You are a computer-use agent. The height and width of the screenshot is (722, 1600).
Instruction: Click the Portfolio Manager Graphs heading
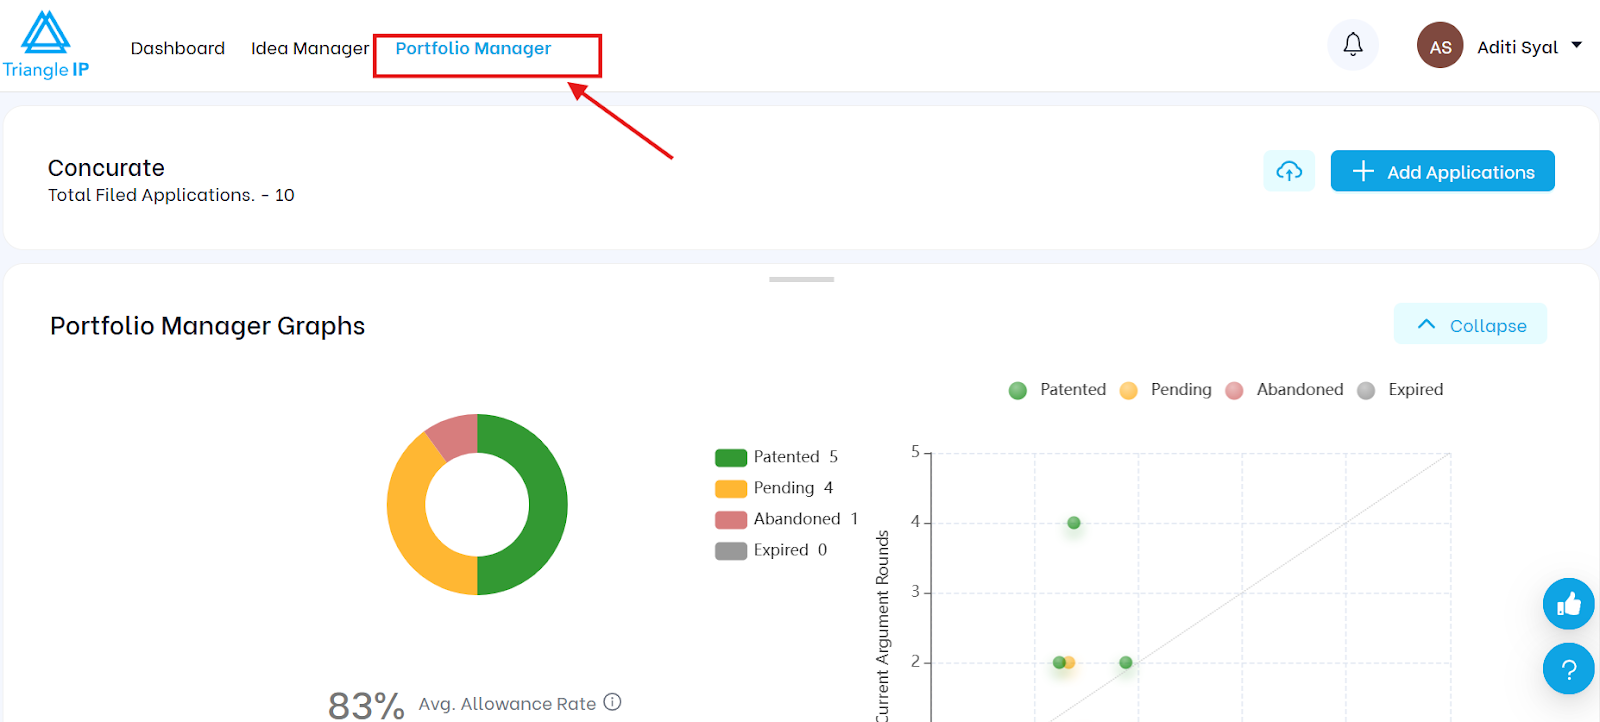tap(207, 326)
